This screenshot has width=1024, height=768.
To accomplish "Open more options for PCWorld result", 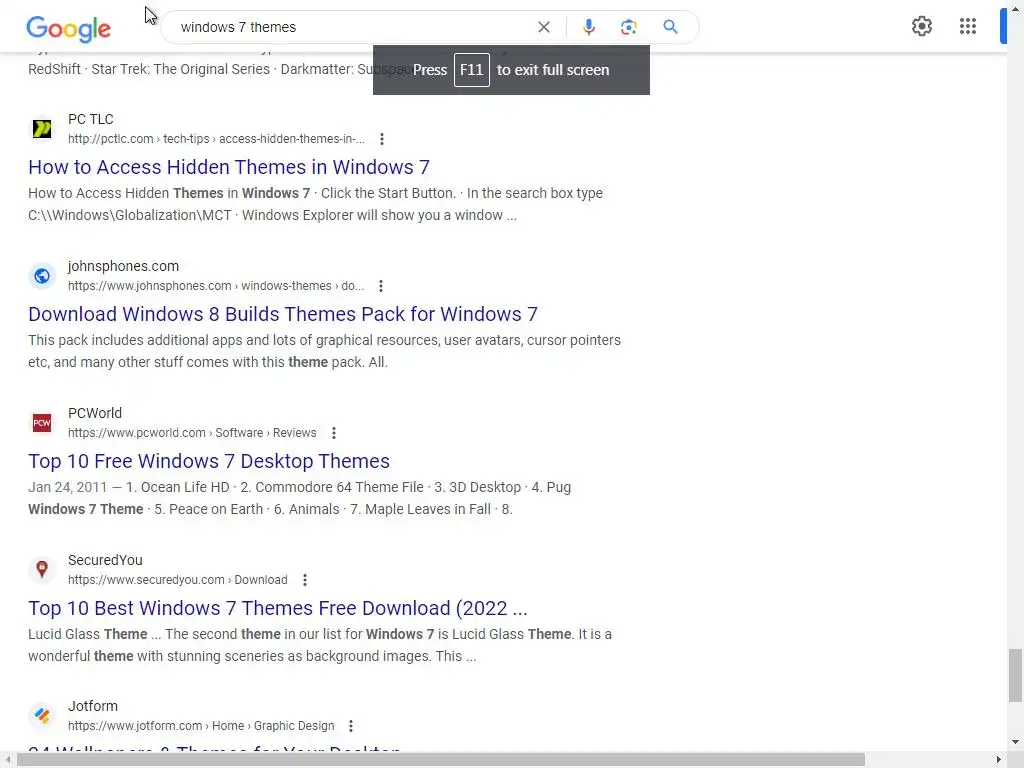I will [x=334, y=433].
